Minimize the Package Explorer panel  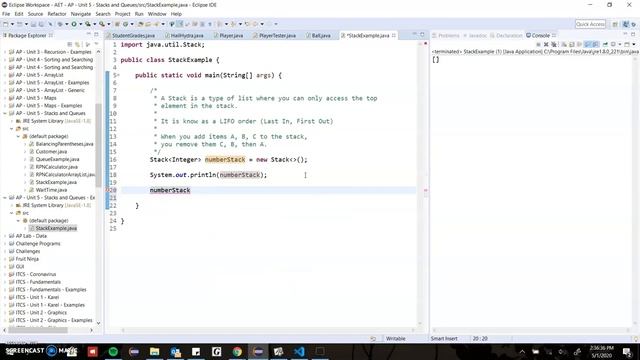coord(89,35)
